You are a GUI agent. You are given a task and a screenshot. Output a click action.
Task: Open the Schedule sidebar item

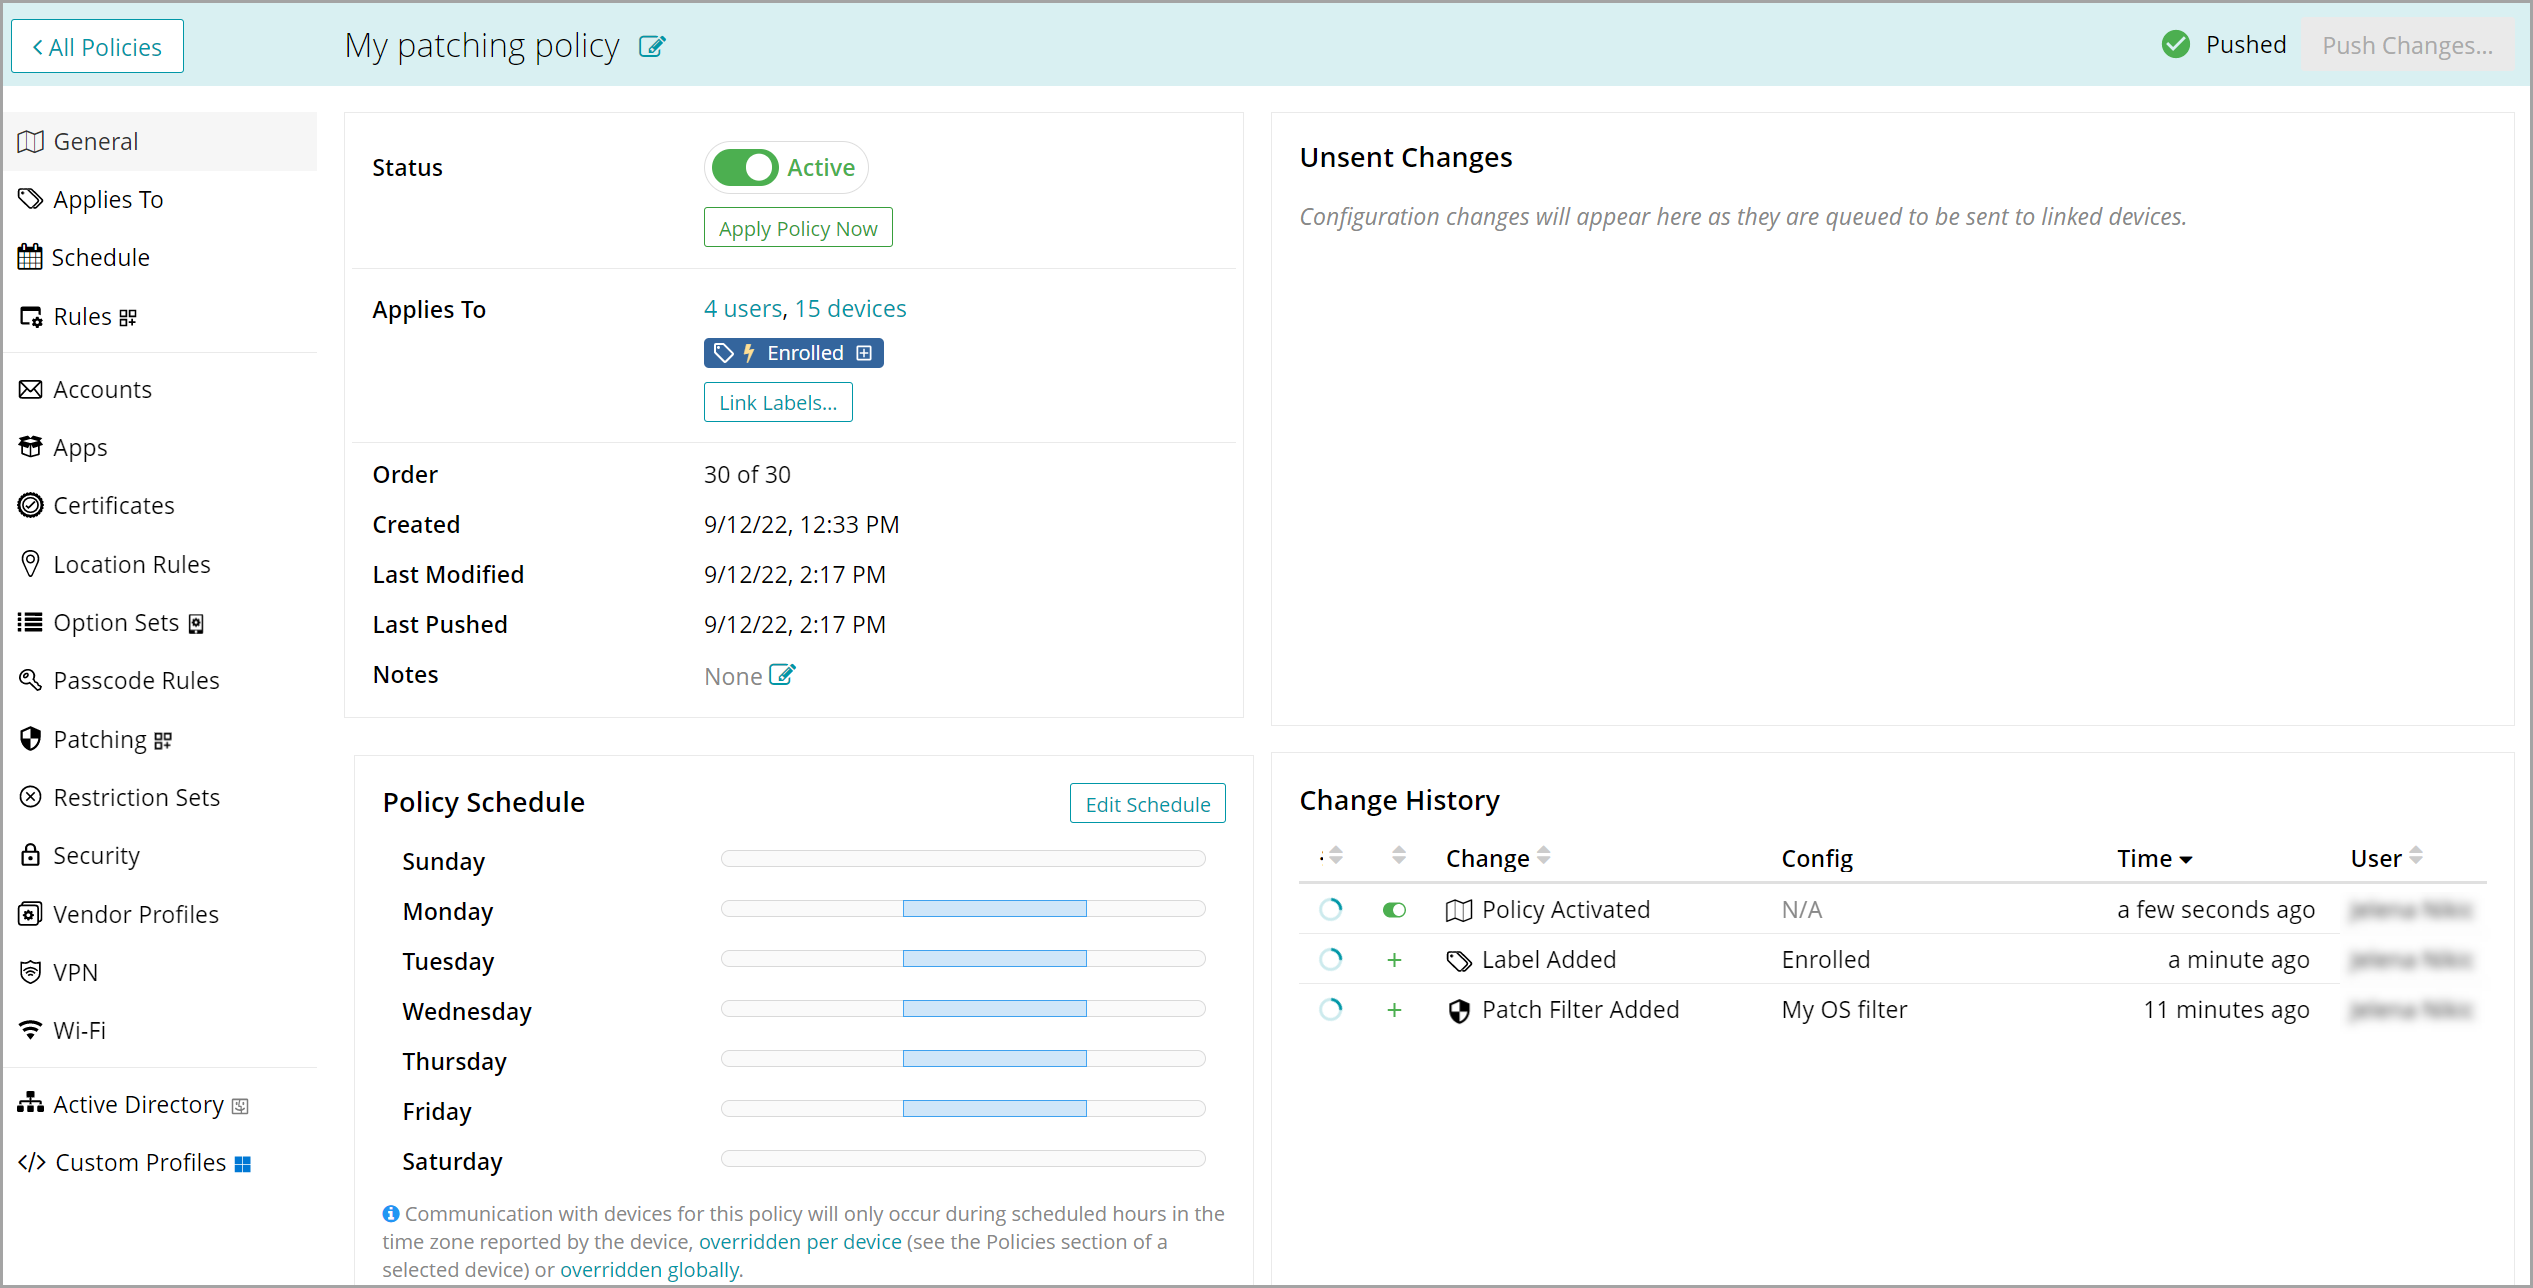click(100, 257)
